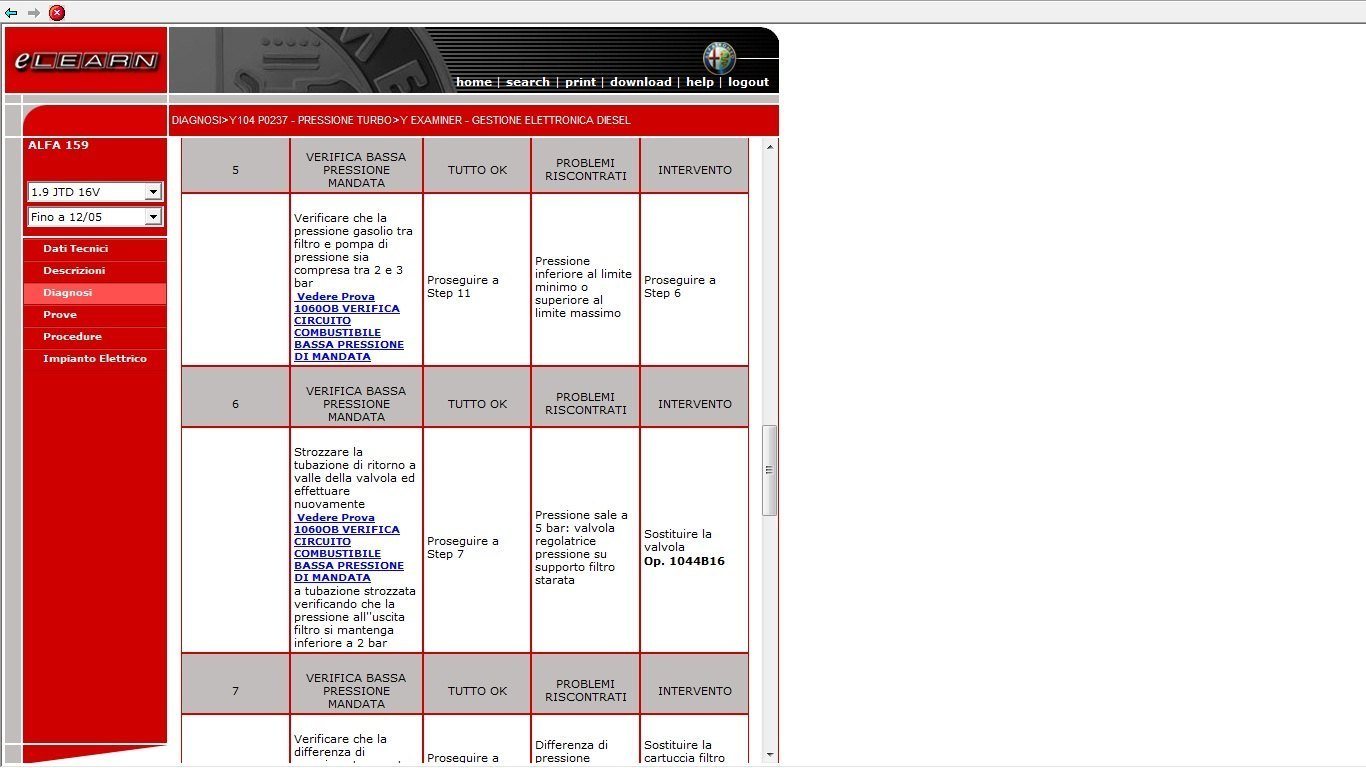Click the ALFA 159 model title
This screenshot has height=768, width=1366.
58,145
